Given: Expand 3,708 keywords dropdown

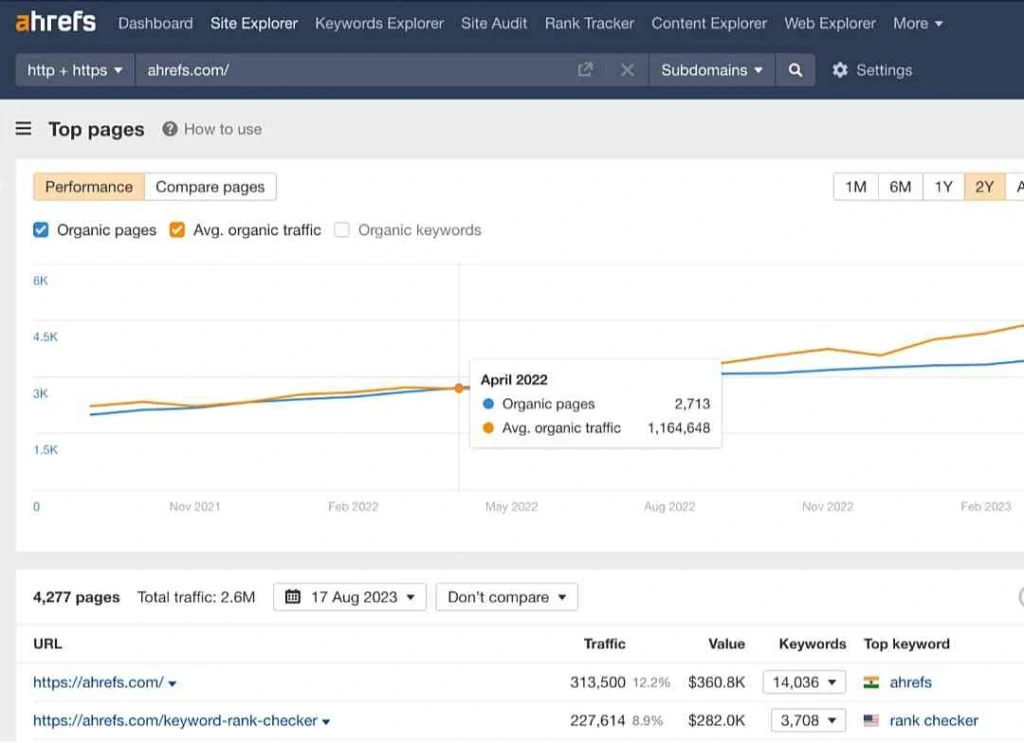Looking at the screenshot, I should [x=808, y=720].
